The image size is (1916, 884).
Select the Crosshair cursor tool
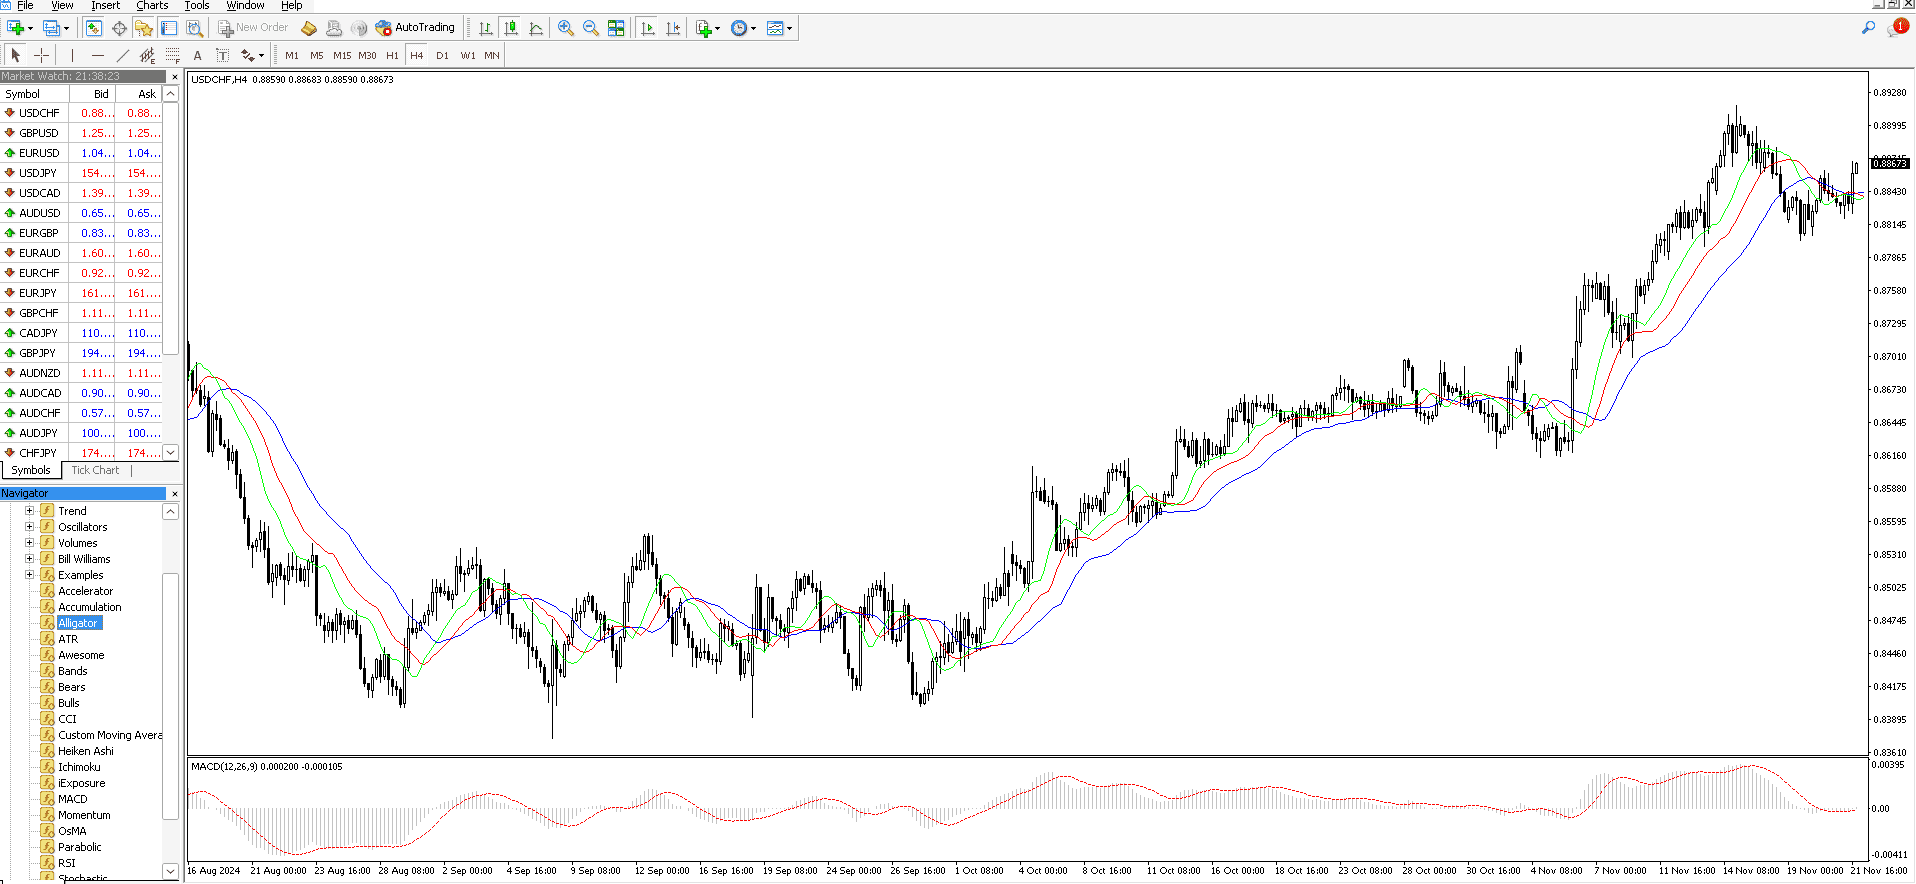[x=41, y=55]
